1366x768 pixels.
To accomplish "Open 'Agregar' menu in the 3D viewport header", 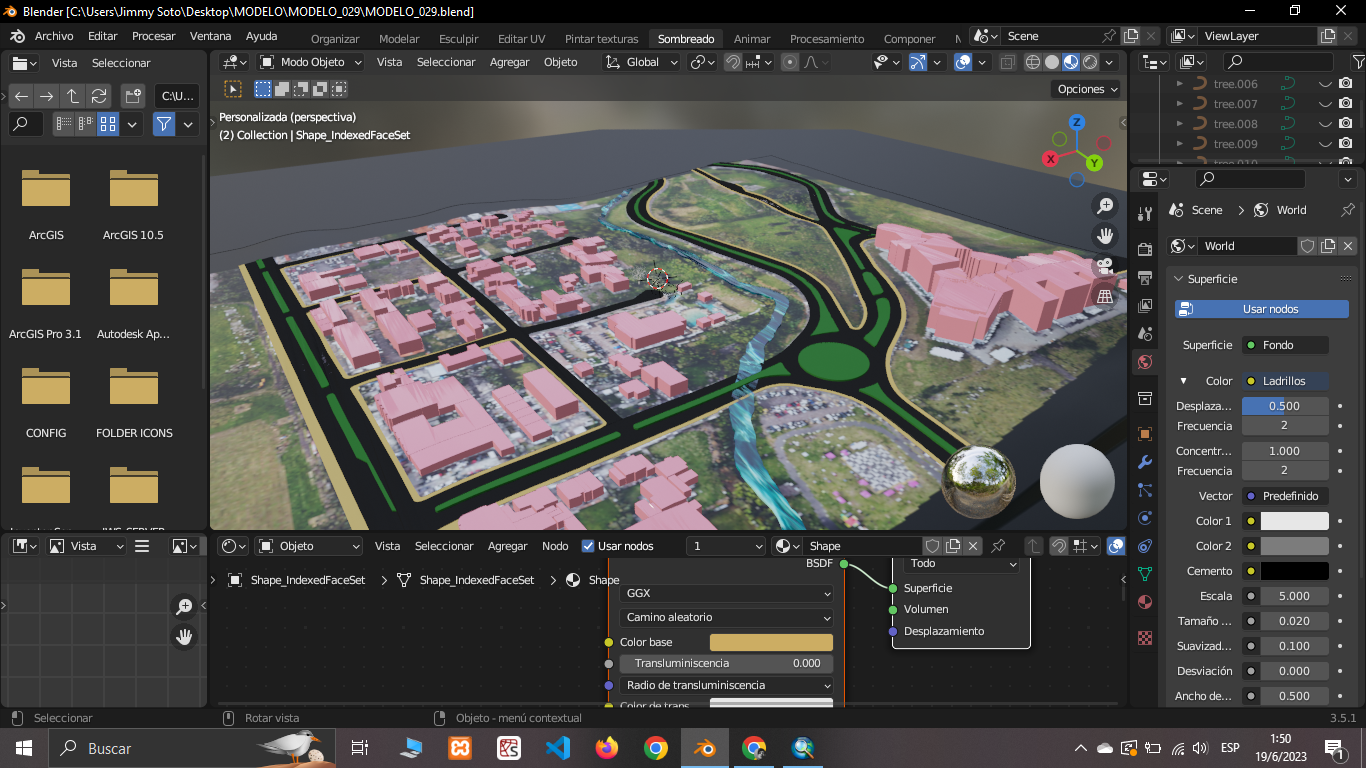I will tap(509, 62).
